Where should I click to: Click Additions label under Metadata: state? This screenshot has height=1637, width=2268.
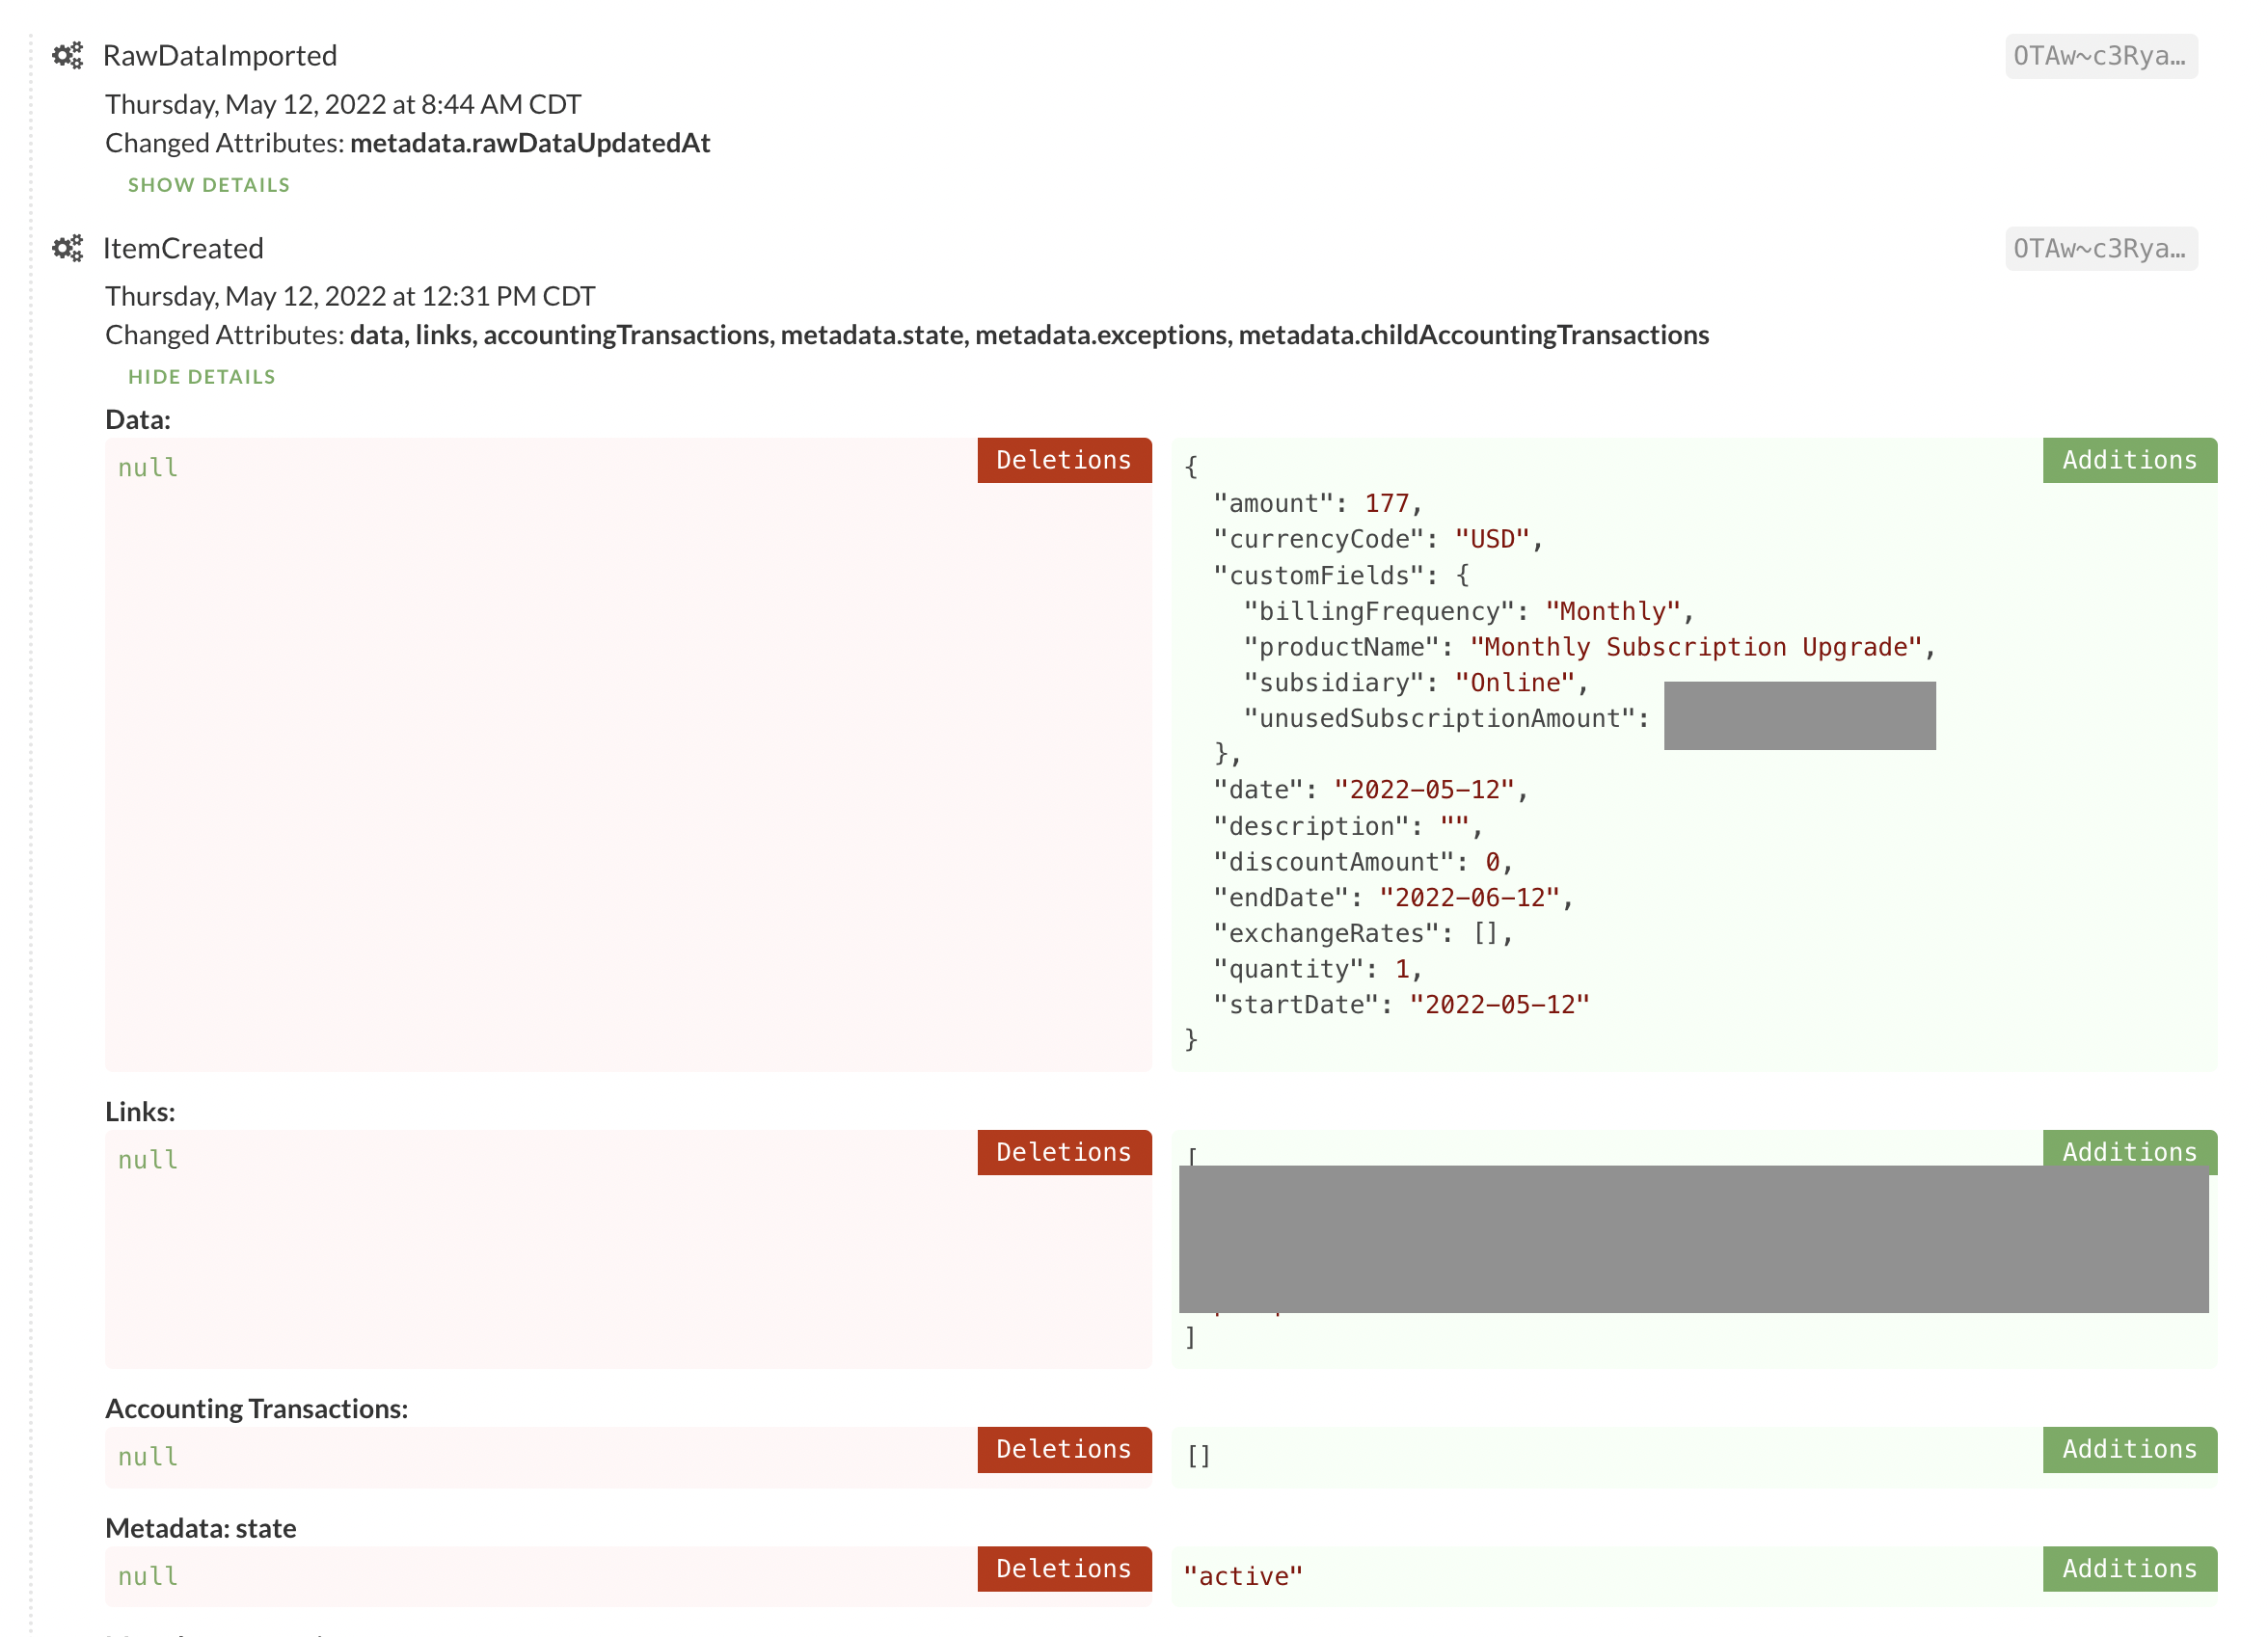[x=2128, y=1568]
